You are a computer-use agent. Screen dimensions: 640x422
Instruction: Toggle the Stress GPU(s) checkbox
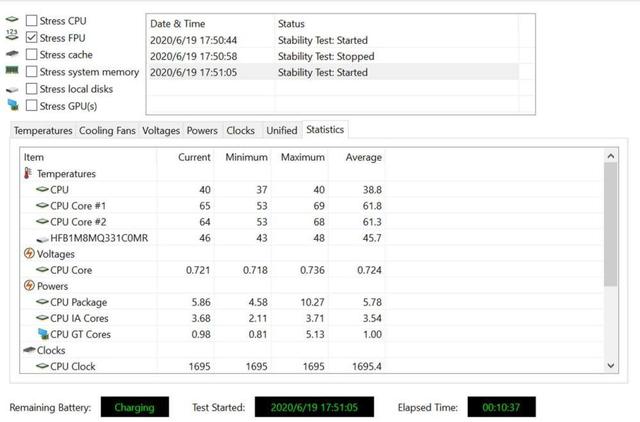(x=32, y=106)
